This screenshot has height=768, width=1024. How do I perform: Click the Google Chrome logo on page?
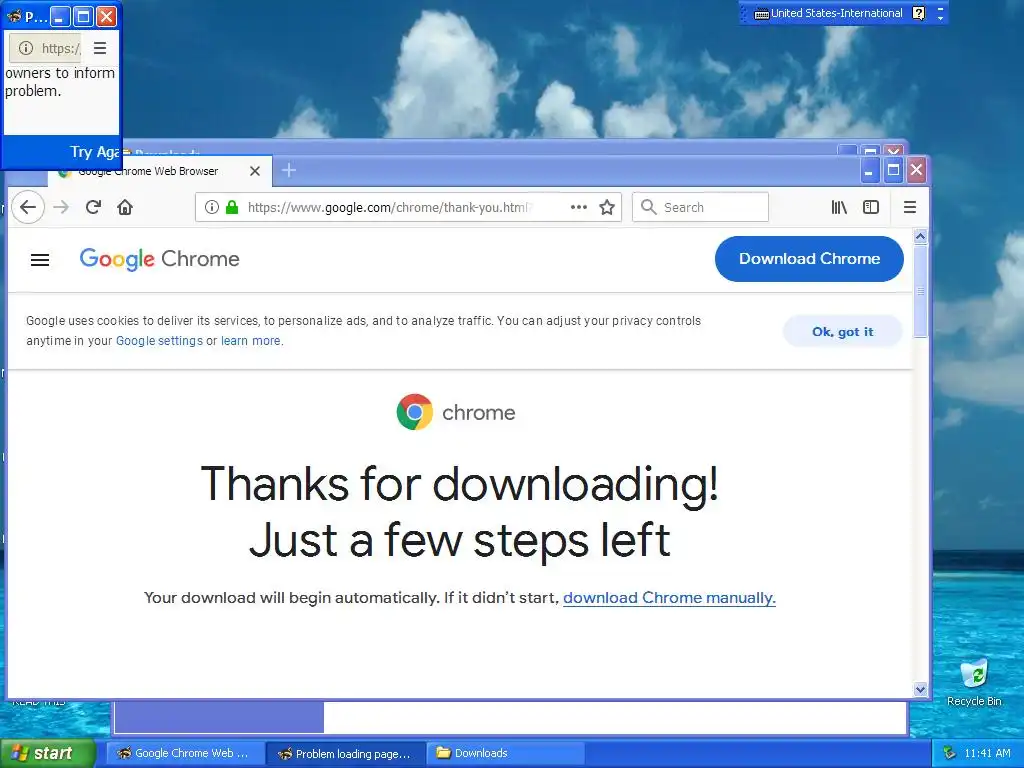point(159,259)
